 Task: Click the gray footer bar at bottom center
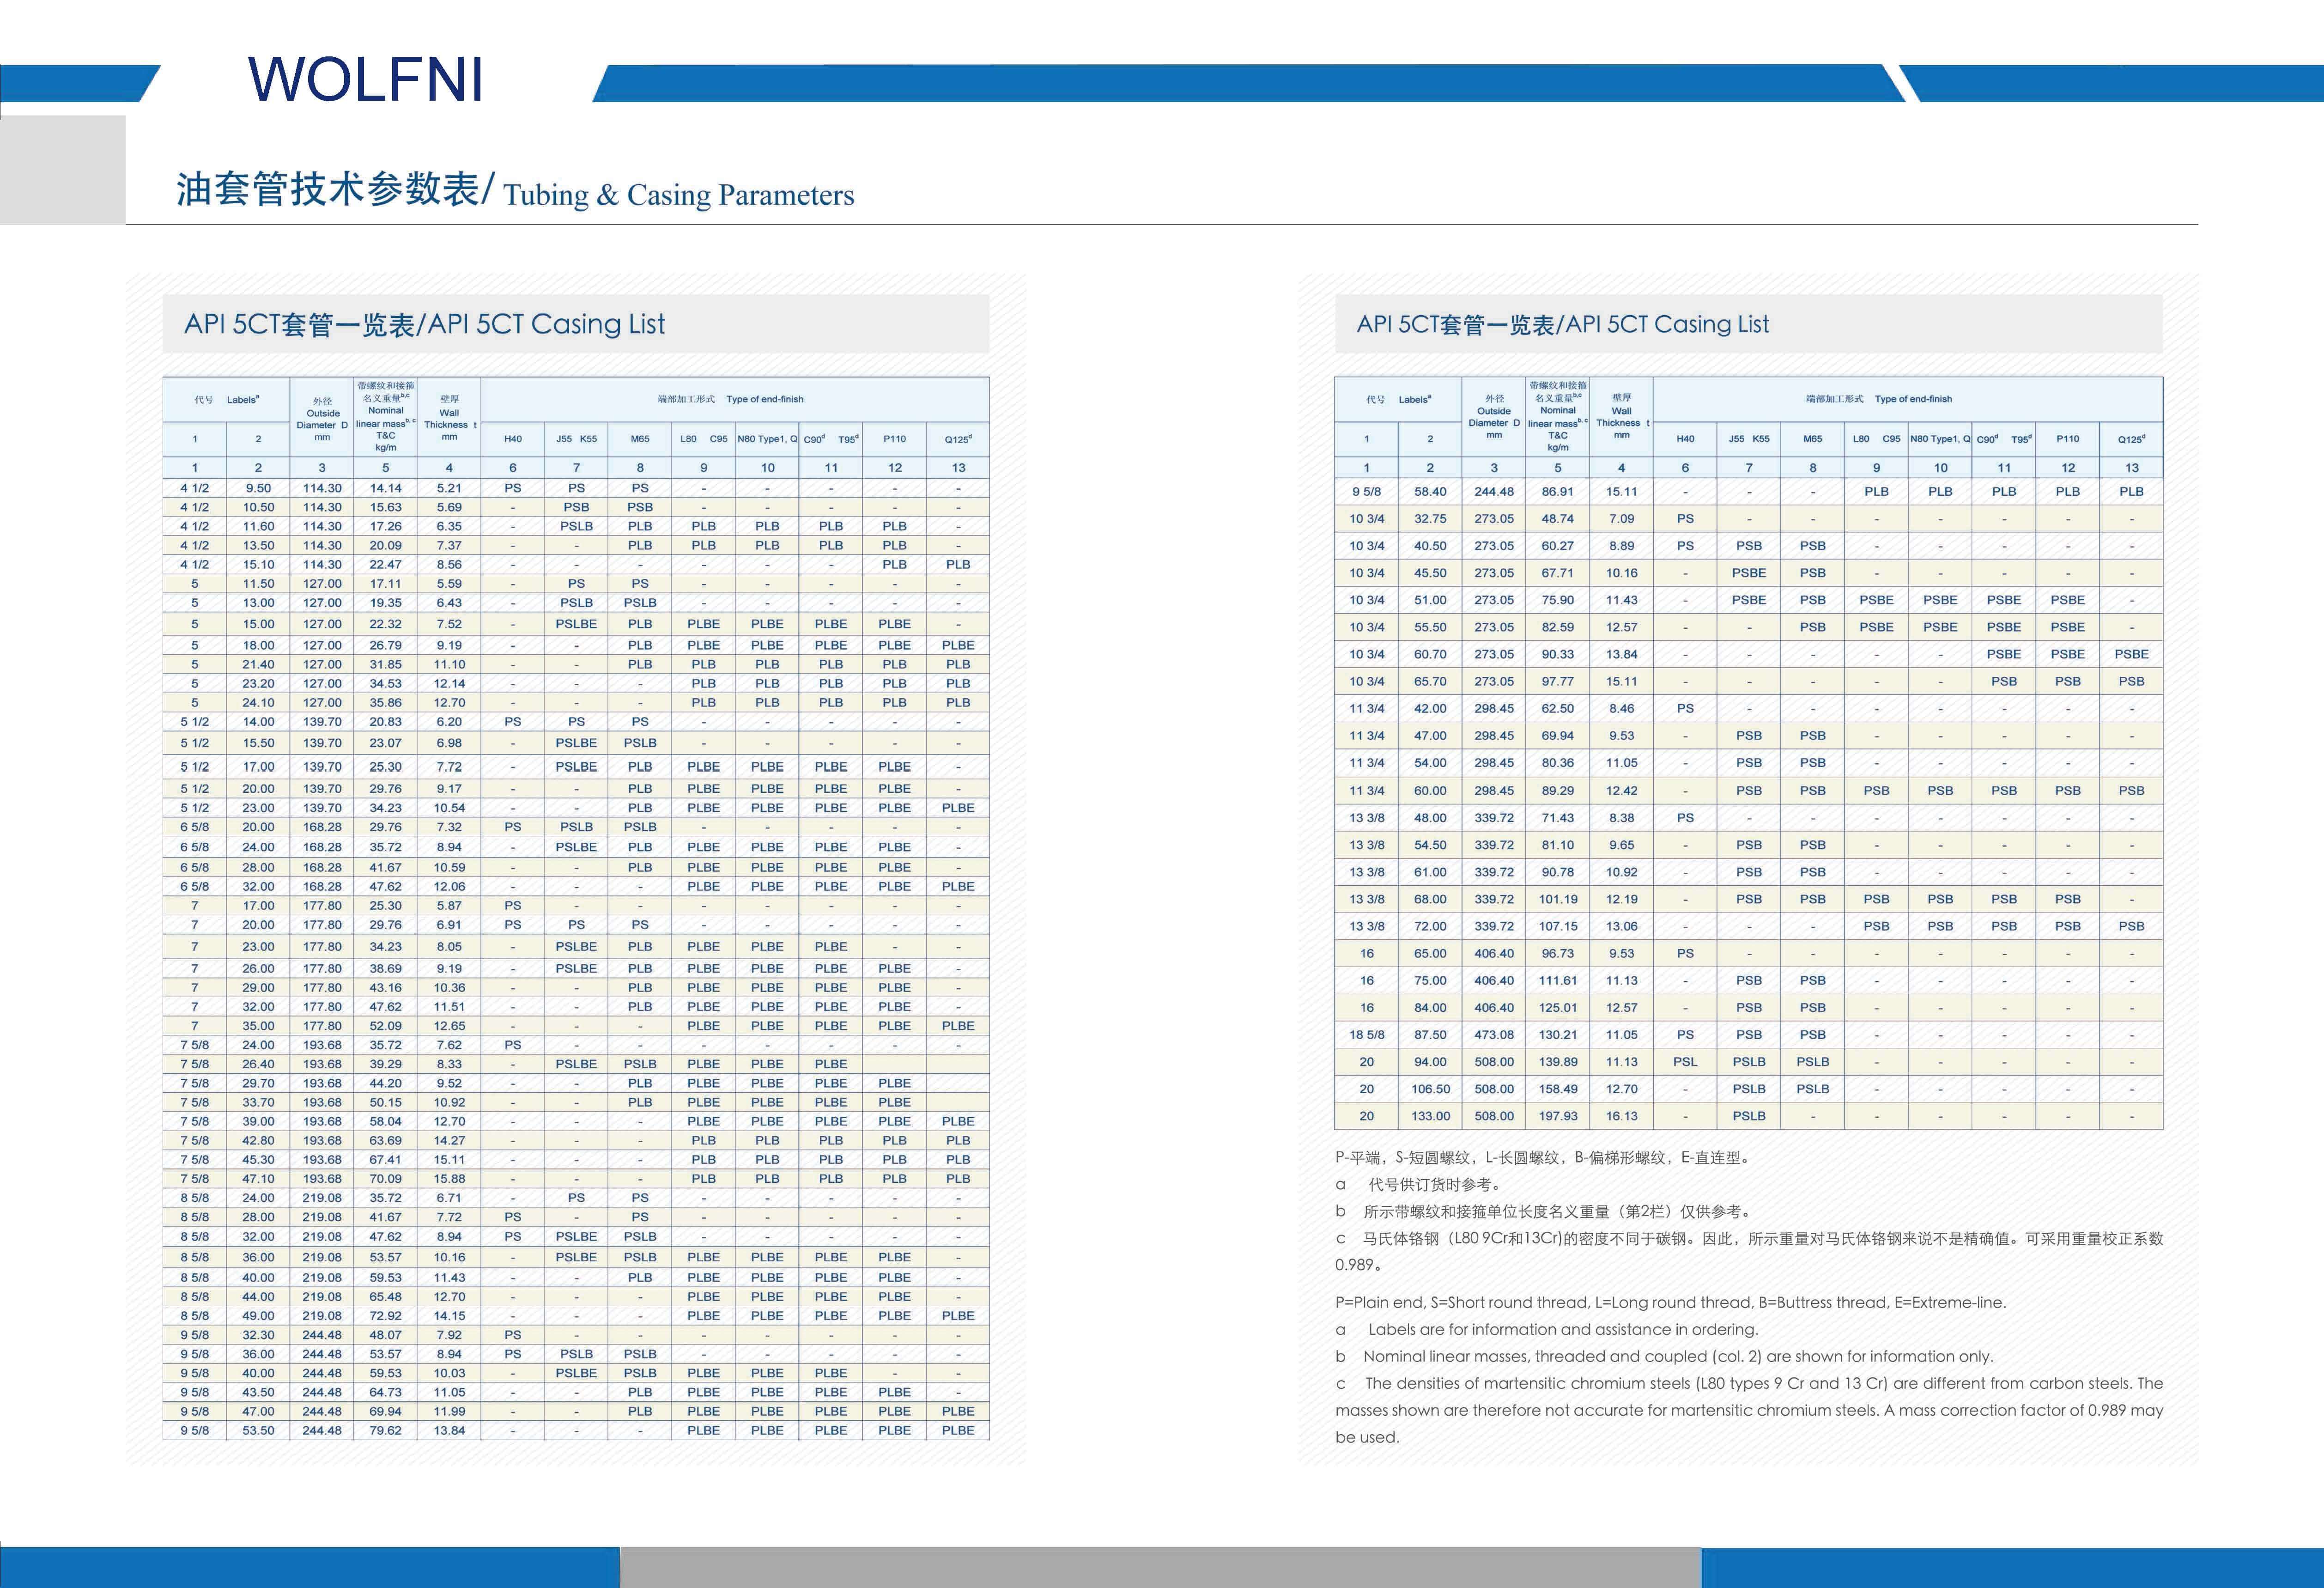click(1160, 1567)
